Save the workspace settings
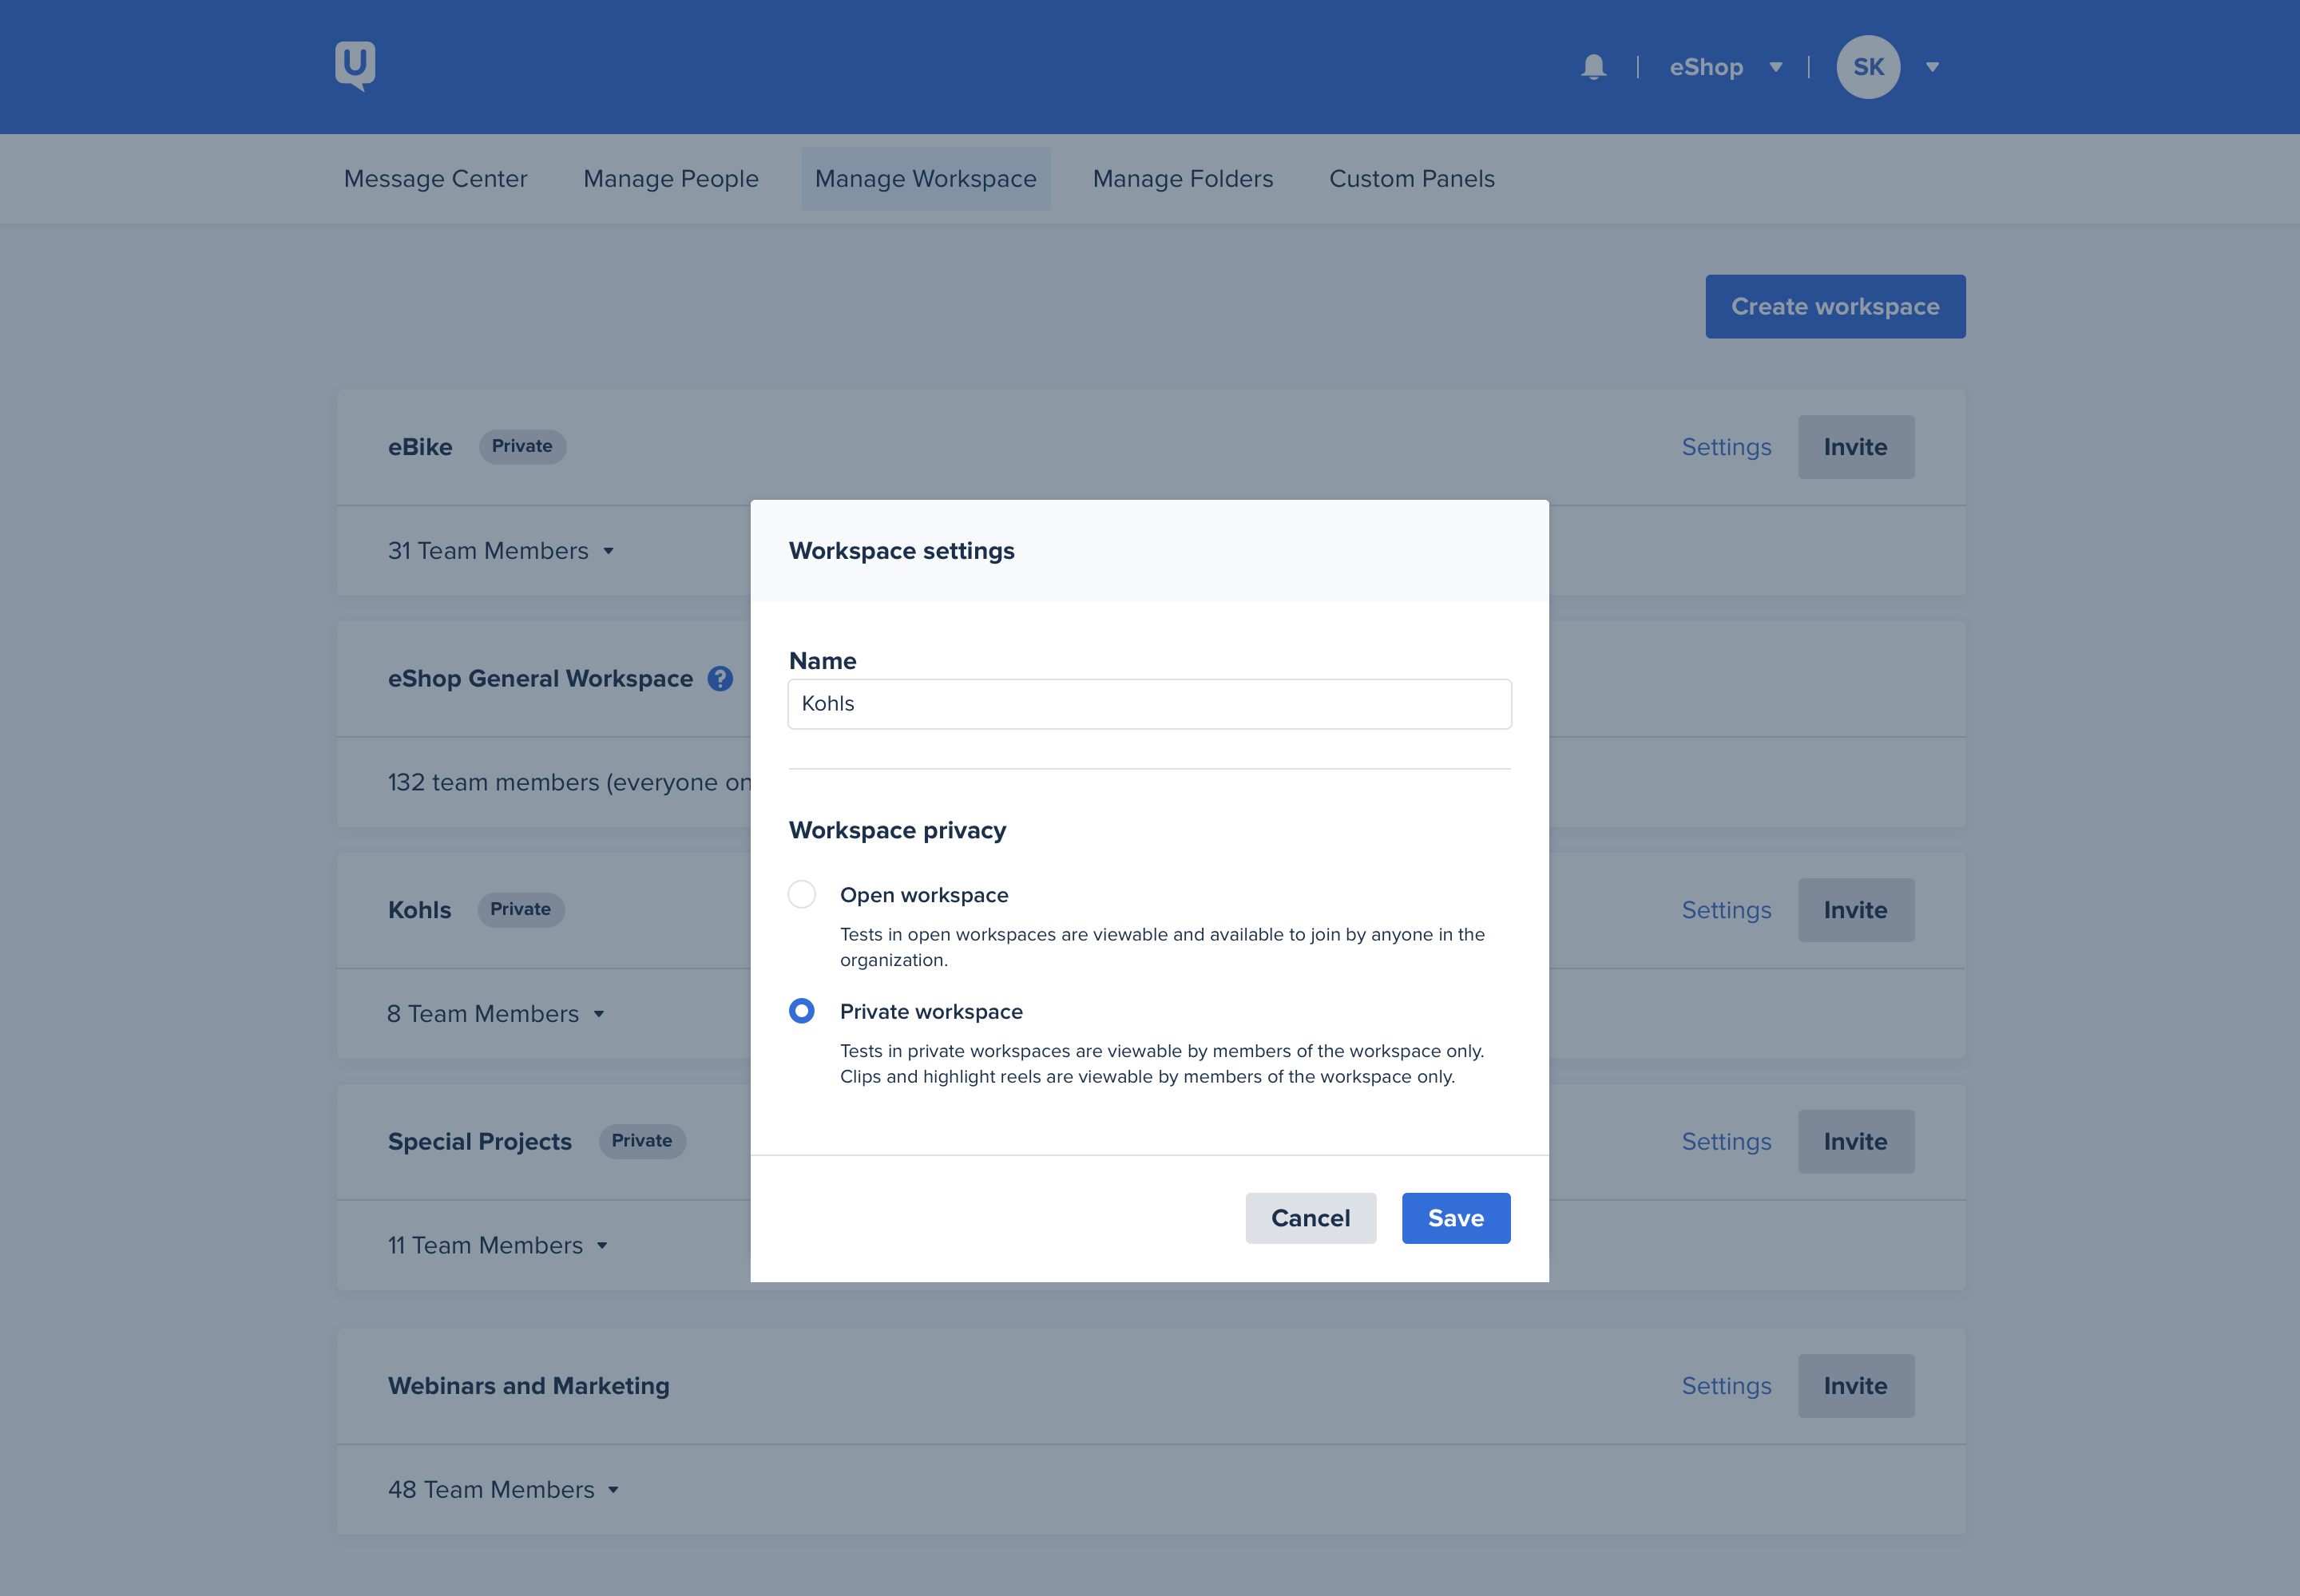 [1456, 1218]
